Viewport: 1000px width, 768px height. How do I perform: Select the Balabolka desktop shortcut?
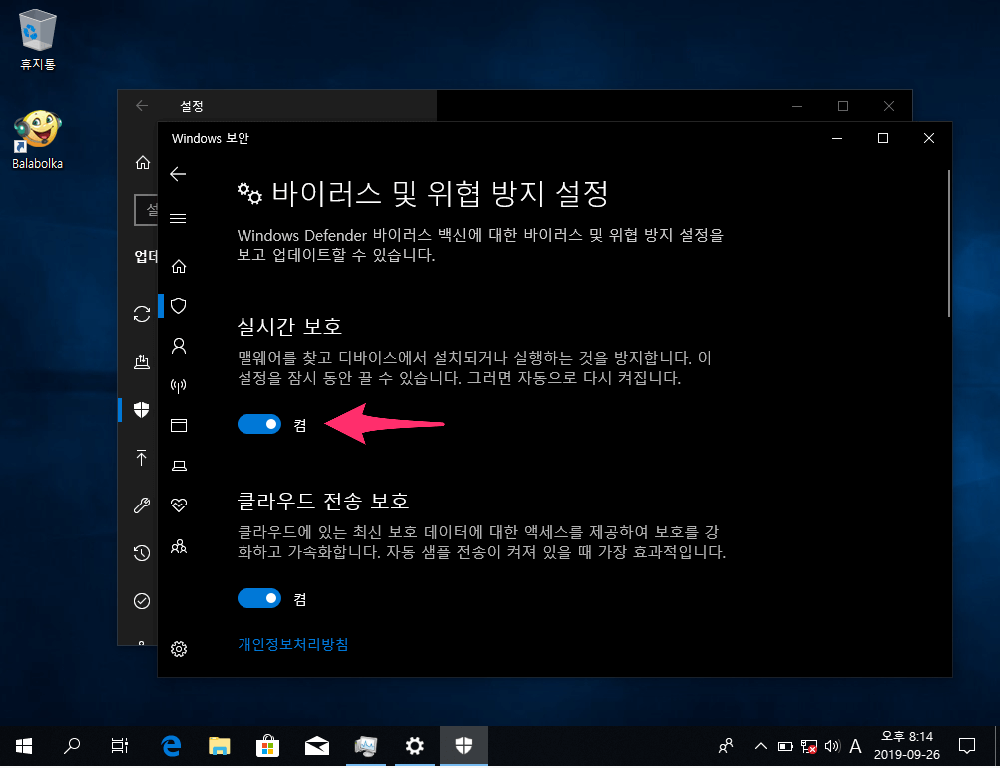coord(38,140)
